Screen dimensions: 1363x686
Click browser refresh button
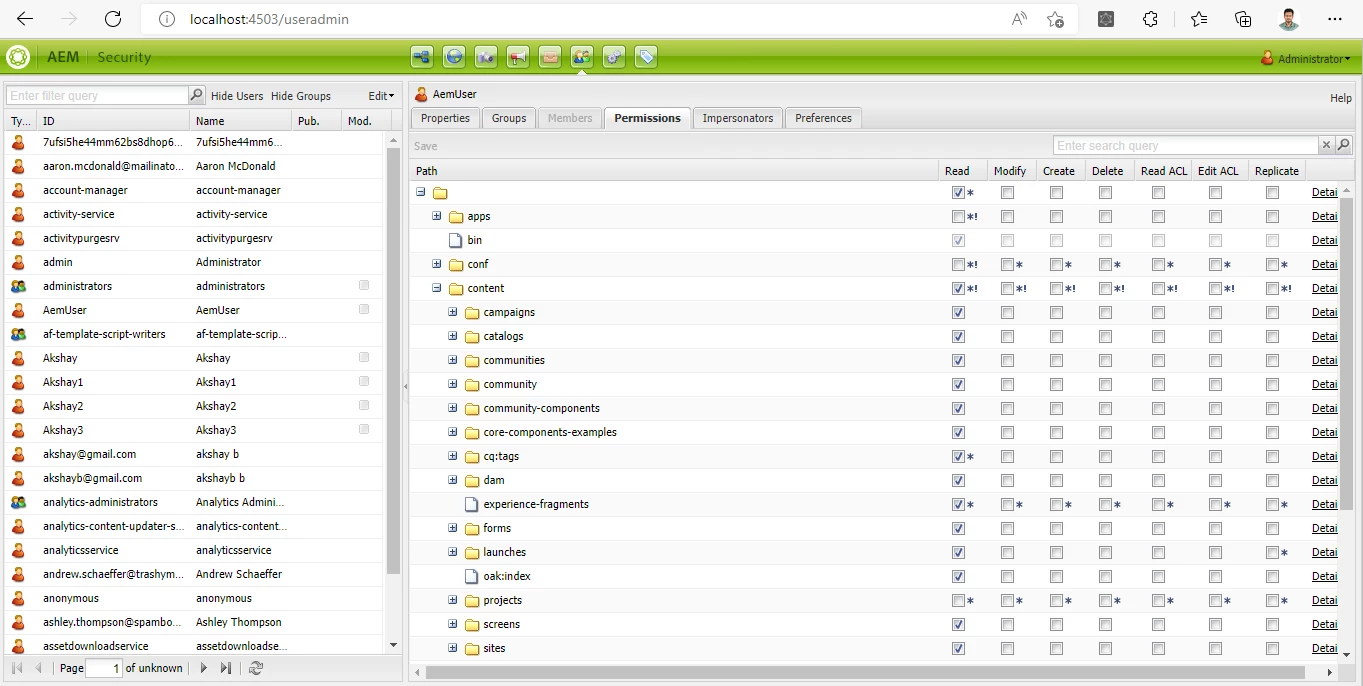113,19
